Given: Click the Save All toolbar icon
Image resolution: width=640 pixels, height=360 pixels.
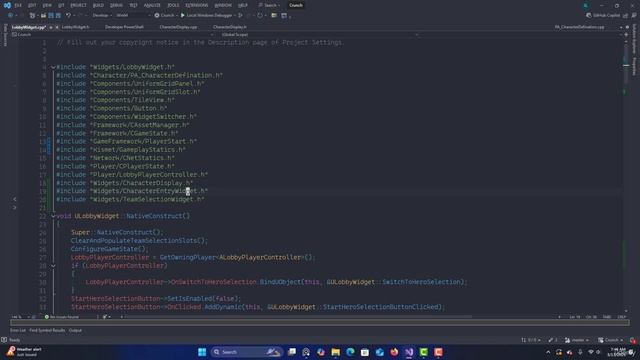Looking at the screenshot, I should tap(58, 15).
